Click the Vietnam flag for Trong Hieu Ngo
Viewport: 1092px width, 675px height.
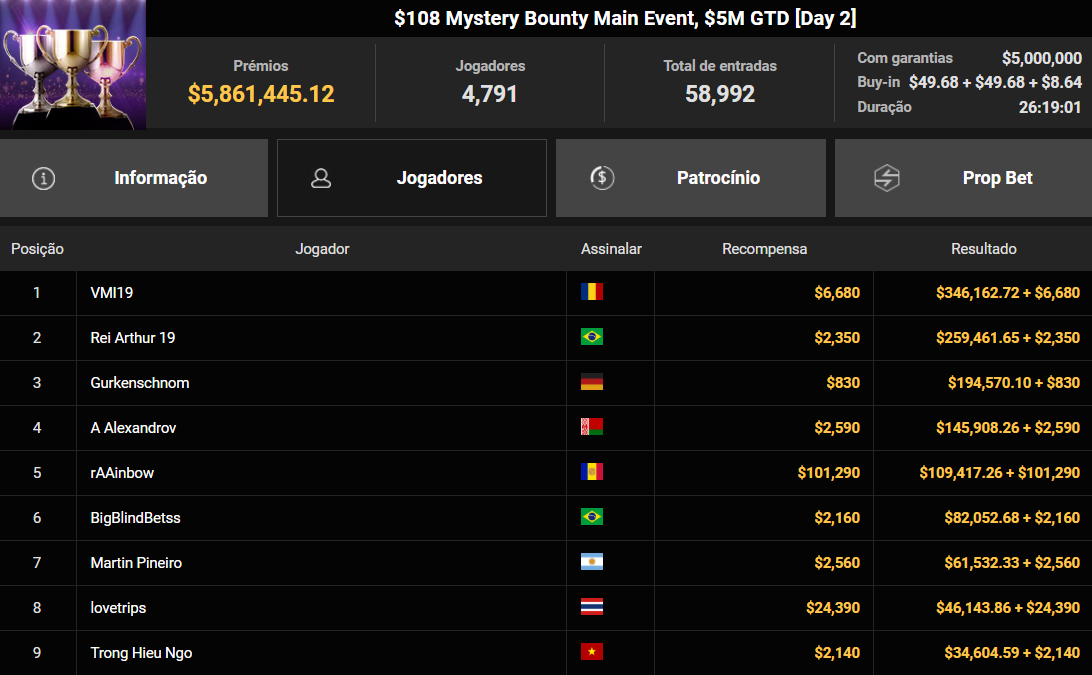pyautogui.click(x=592, y=652)
